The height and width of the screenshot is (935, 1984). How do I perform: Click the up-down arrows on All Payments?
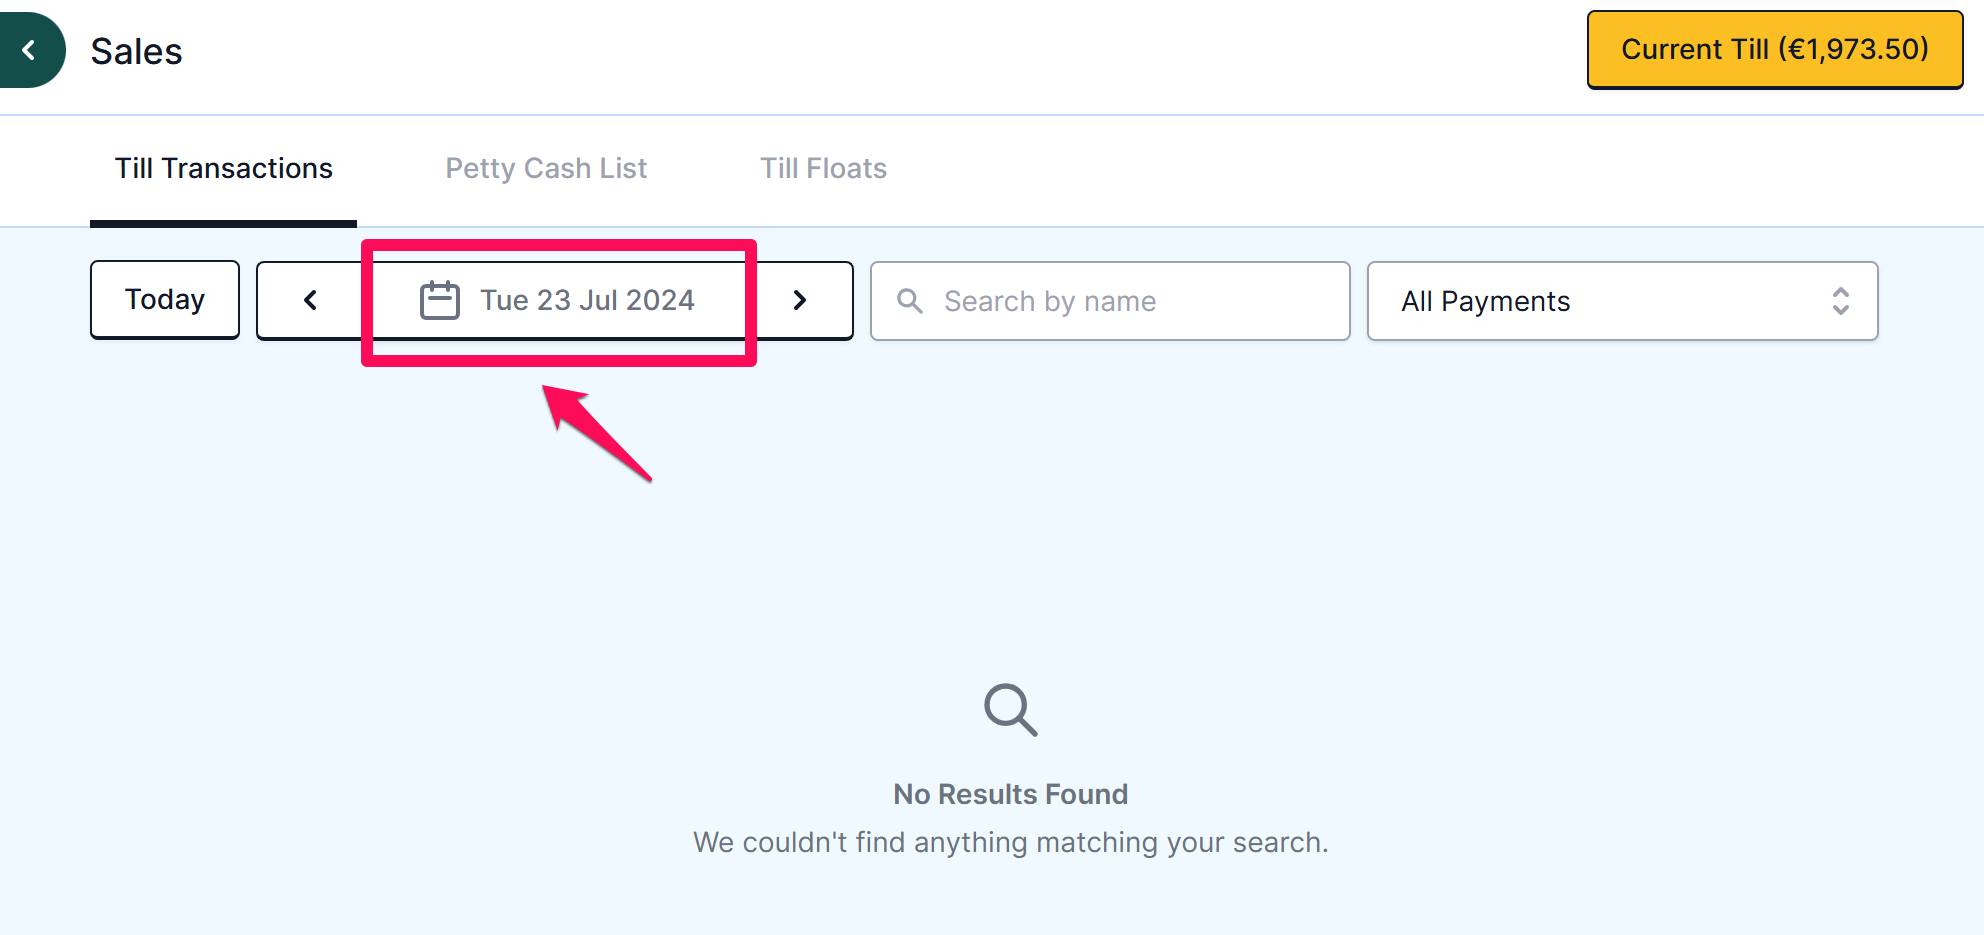(1840, 301)
